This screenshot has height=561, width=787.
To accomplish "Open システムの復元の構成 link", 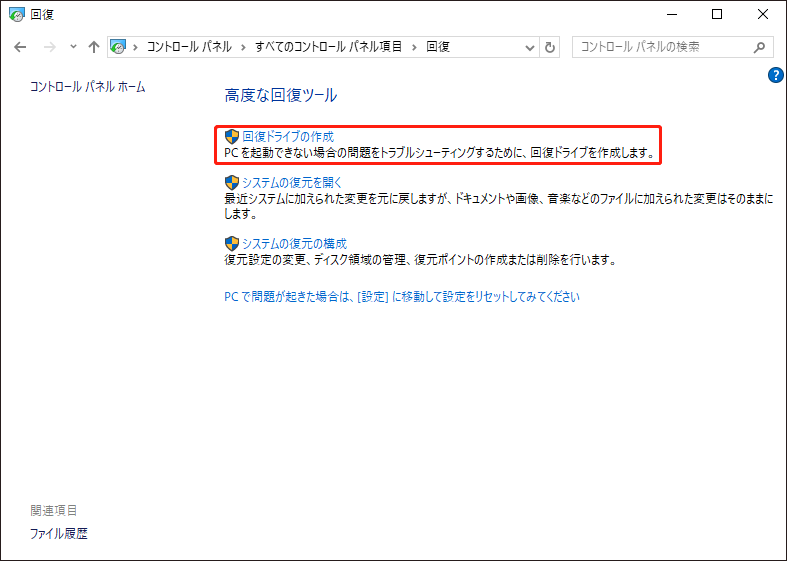I will pyautogui.click(x=295, y=243).
